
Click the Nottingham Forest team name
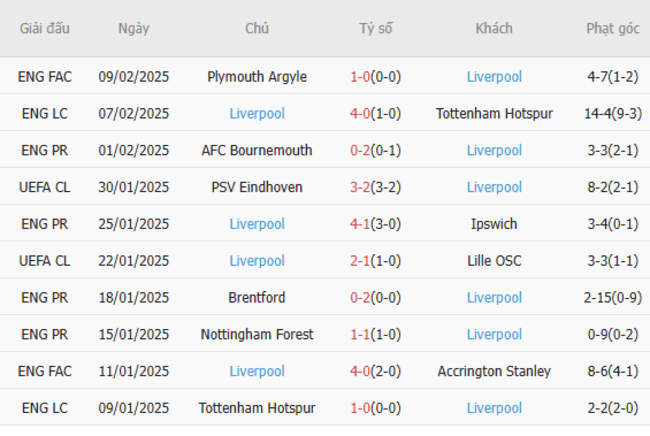[257, 334]
